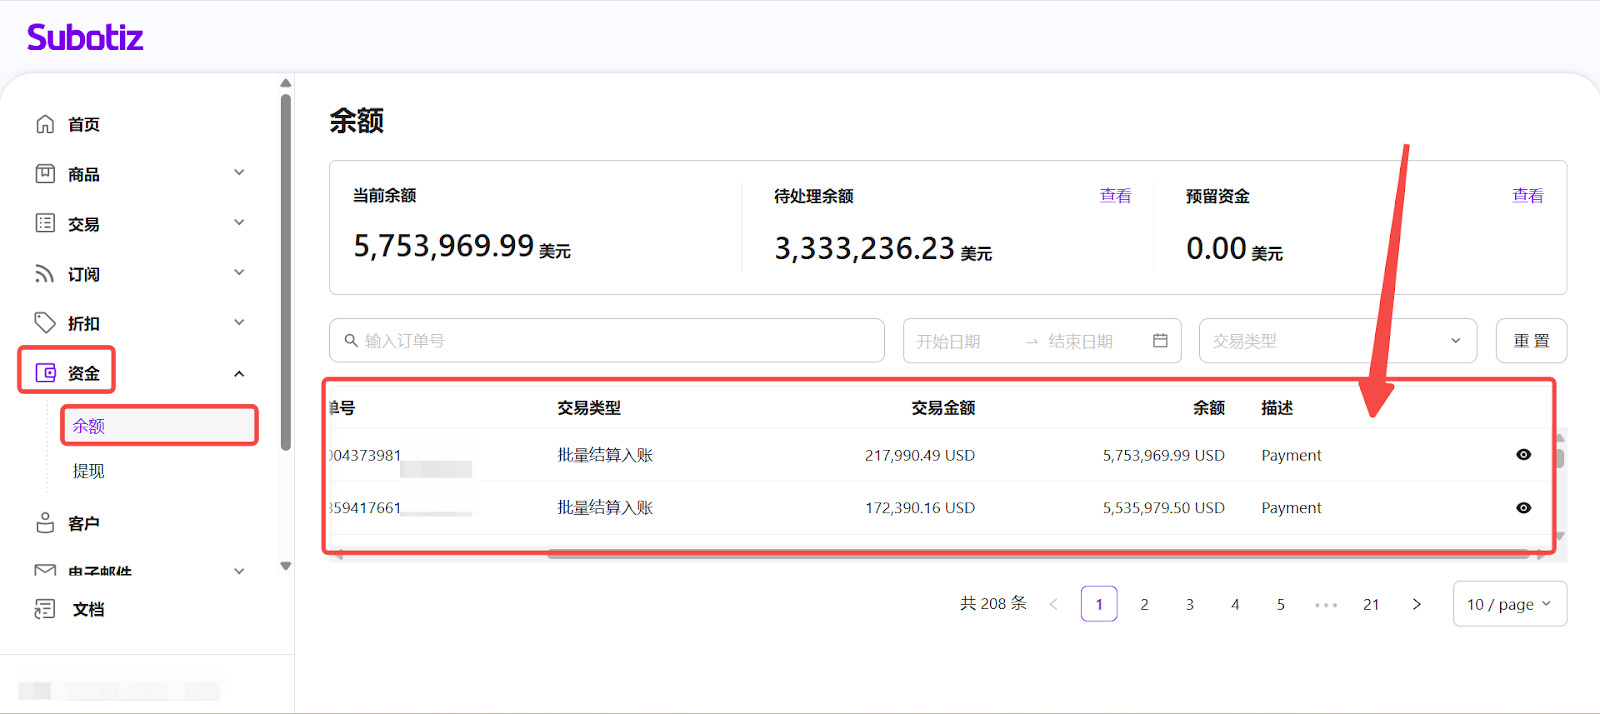This screenshot has width=1600, height=714.
Task: Click the 交易 list icon in sidebar
Action: (45, 223)
